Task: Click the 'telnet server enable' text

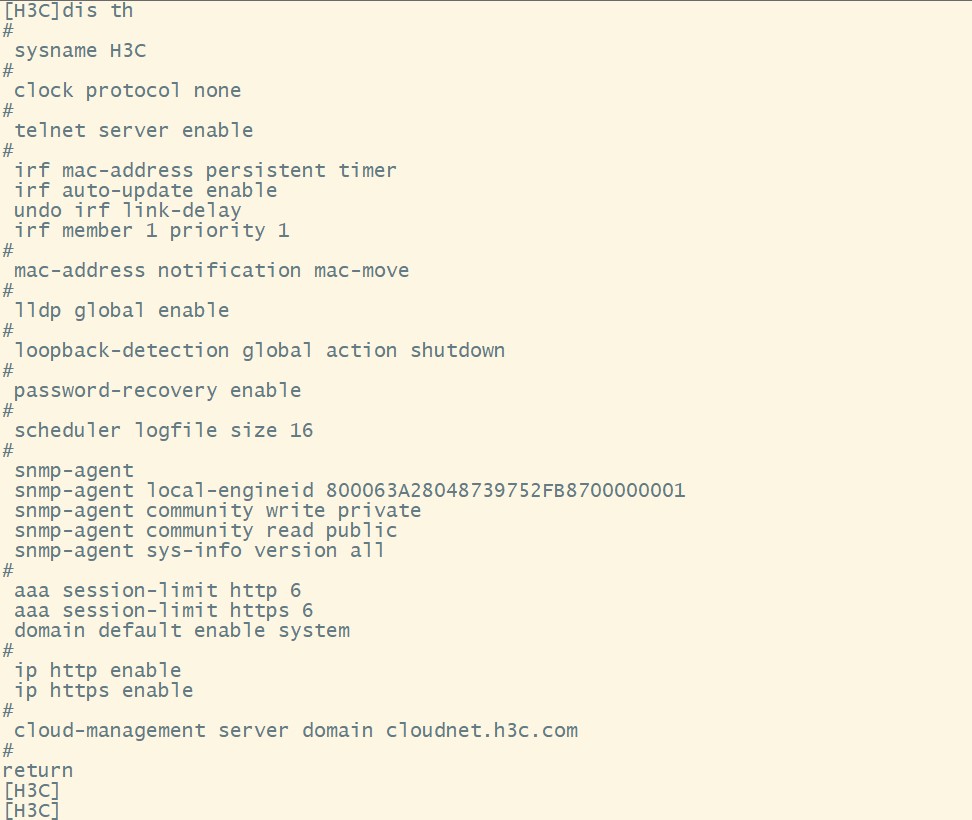Action: tap(133, 130)
